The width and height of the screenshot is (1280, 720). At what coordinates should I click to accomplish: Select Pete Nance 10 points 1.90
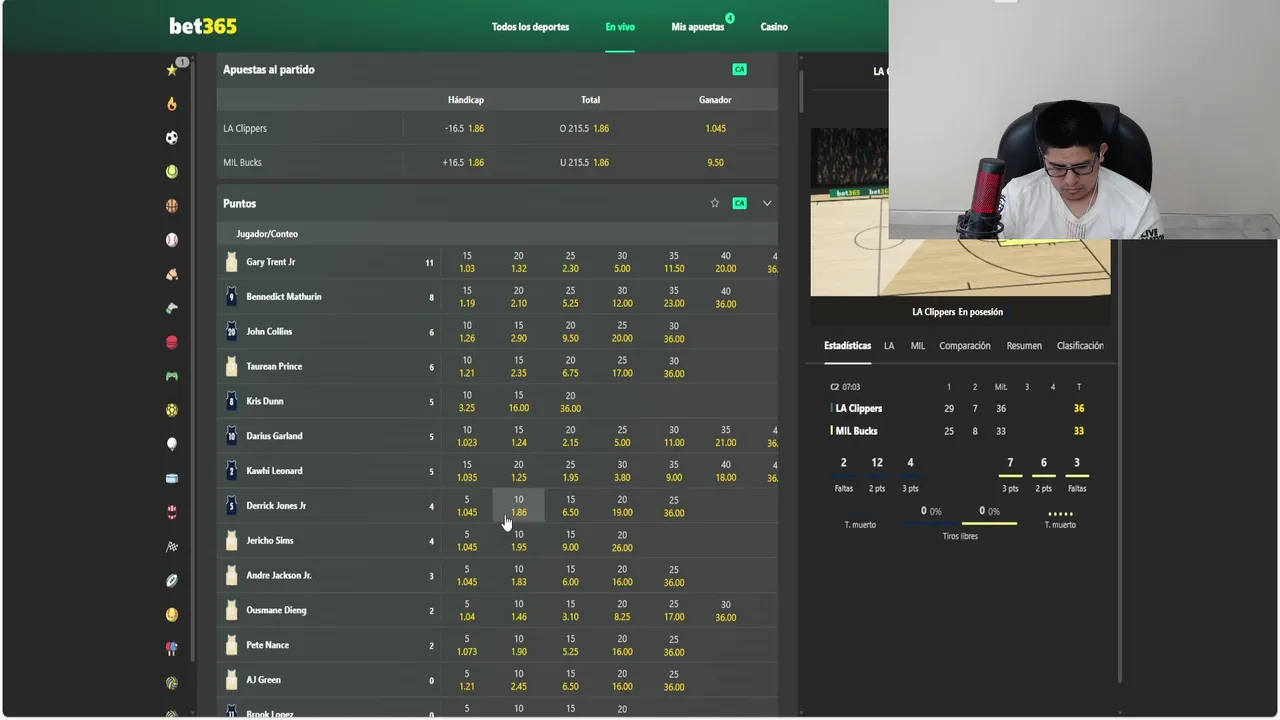point(518,645)
